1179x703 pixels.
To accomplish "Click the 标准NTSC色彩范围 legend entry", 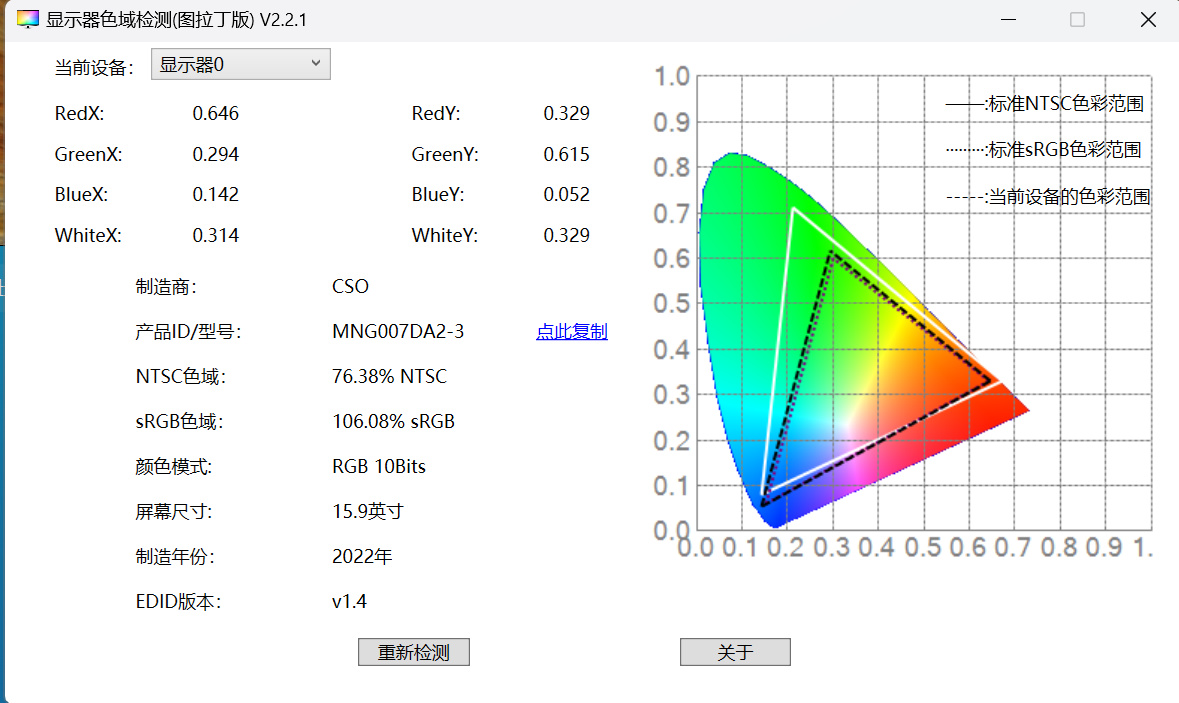I will pyautogui.click(x=1045, y=104).
